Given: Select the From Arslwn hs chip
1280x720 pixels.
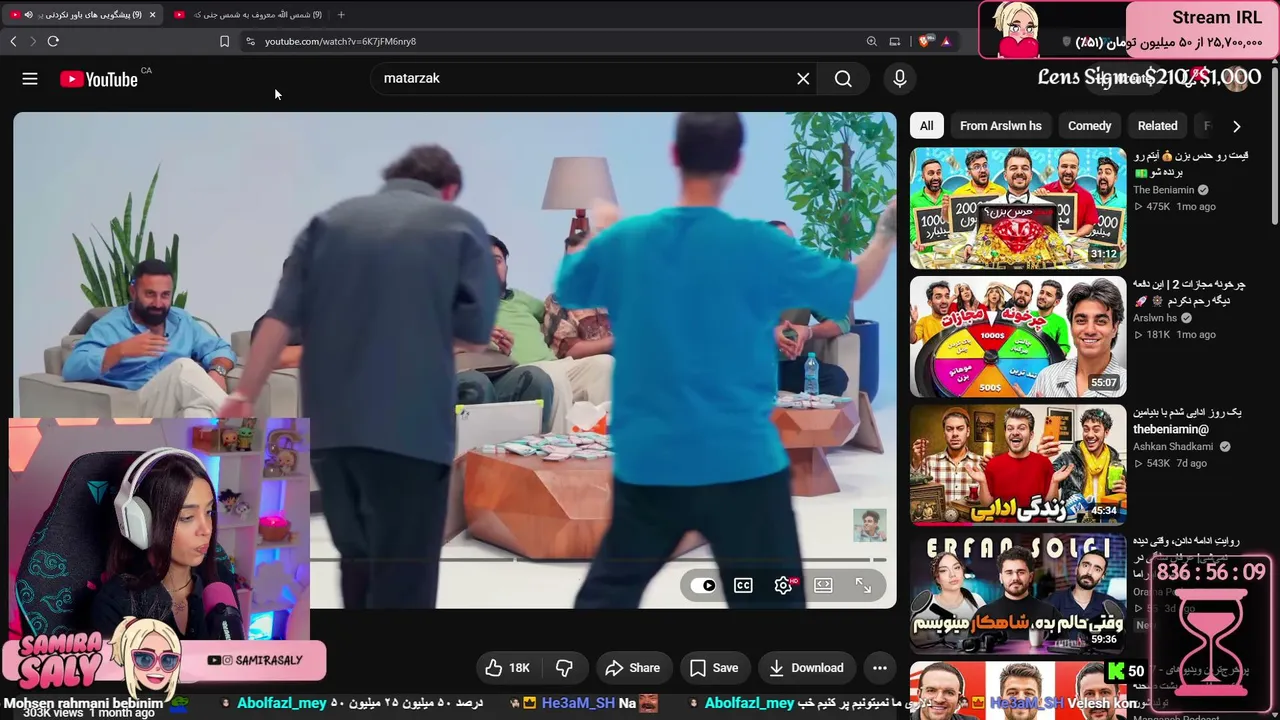Looking at the screenshot, I should (1000, 126).
